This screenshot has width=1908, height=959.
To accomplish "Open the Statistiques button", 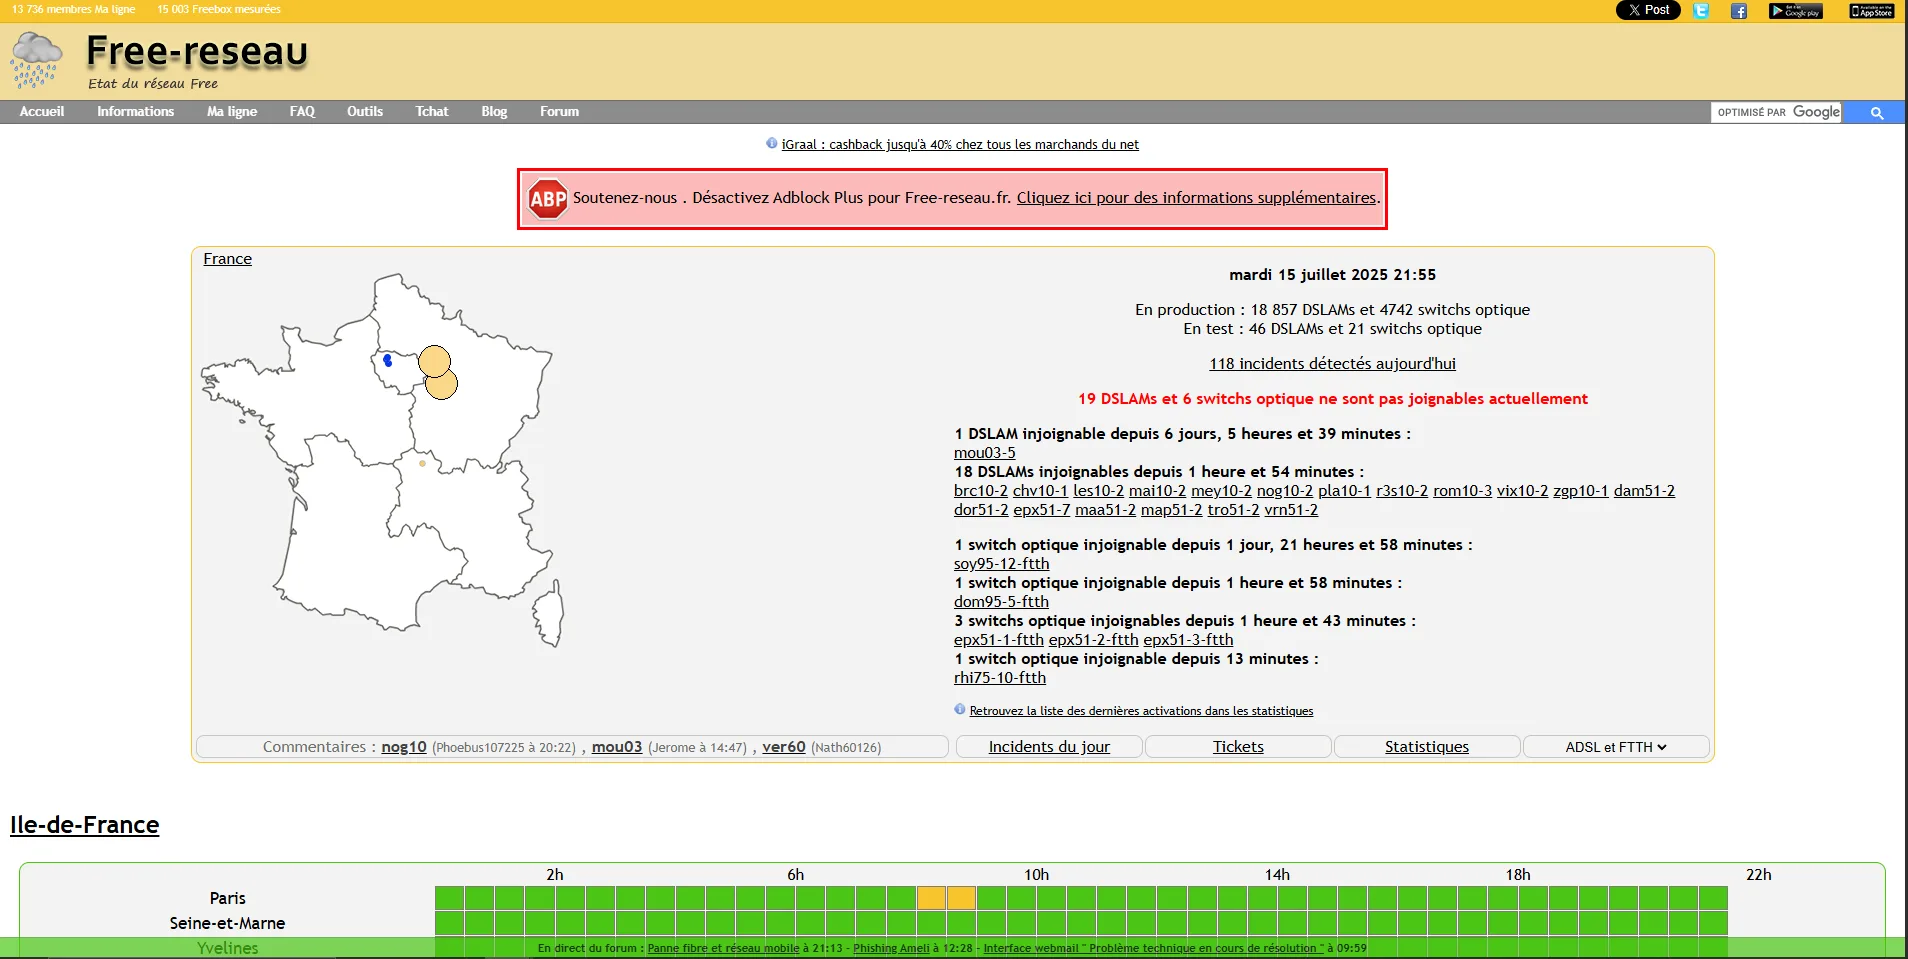I will 1427,747.
